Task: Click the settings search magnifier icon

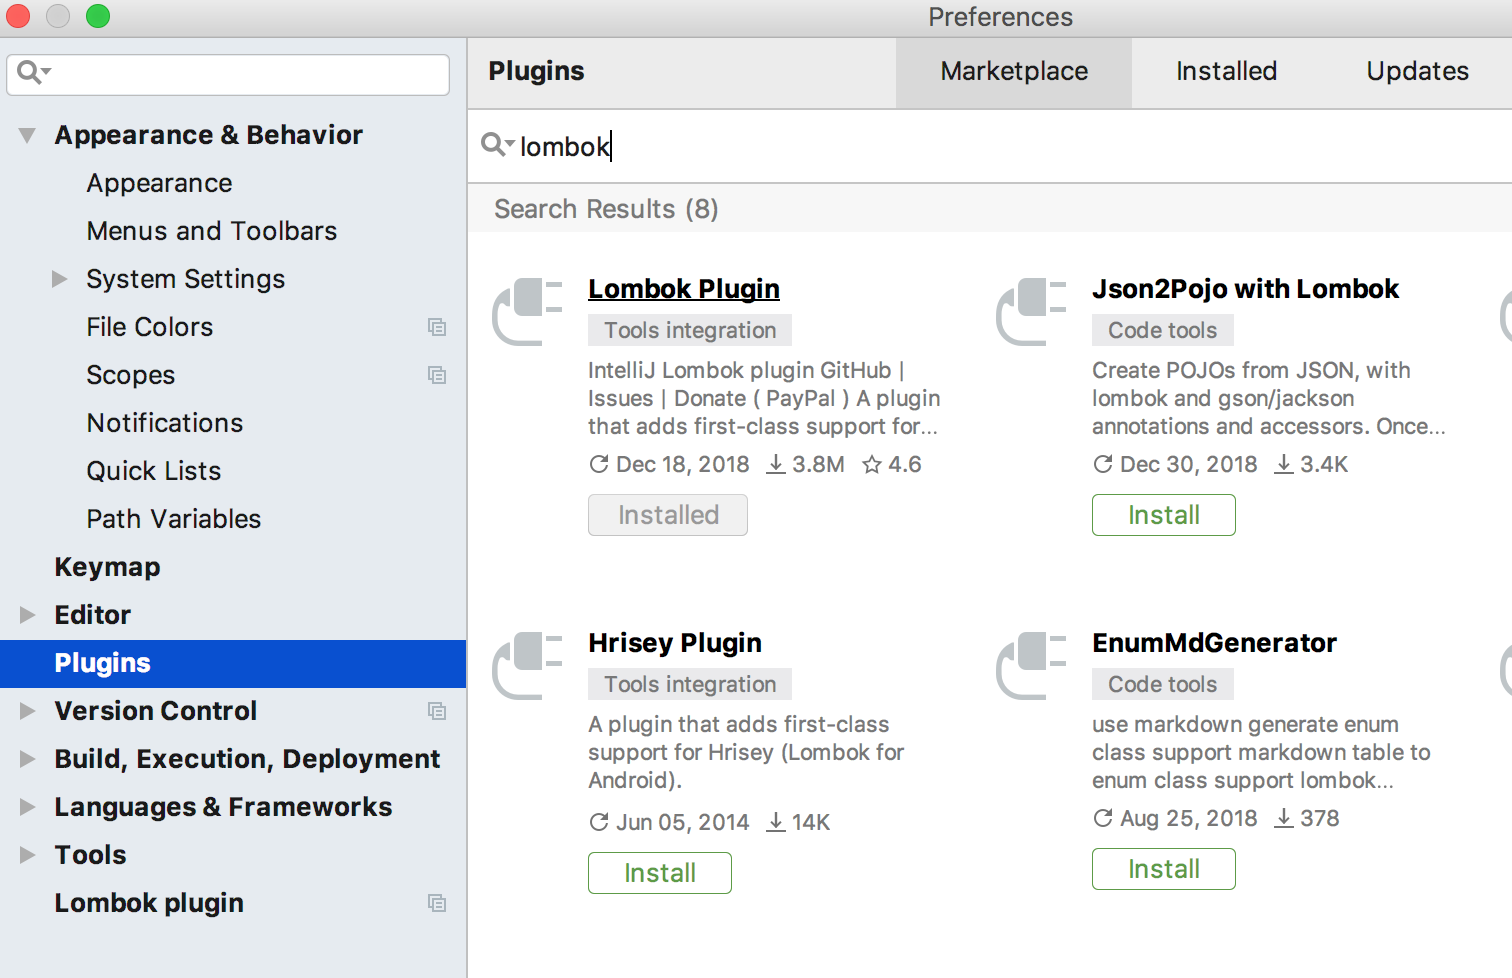Action: [x=34, y=73]
